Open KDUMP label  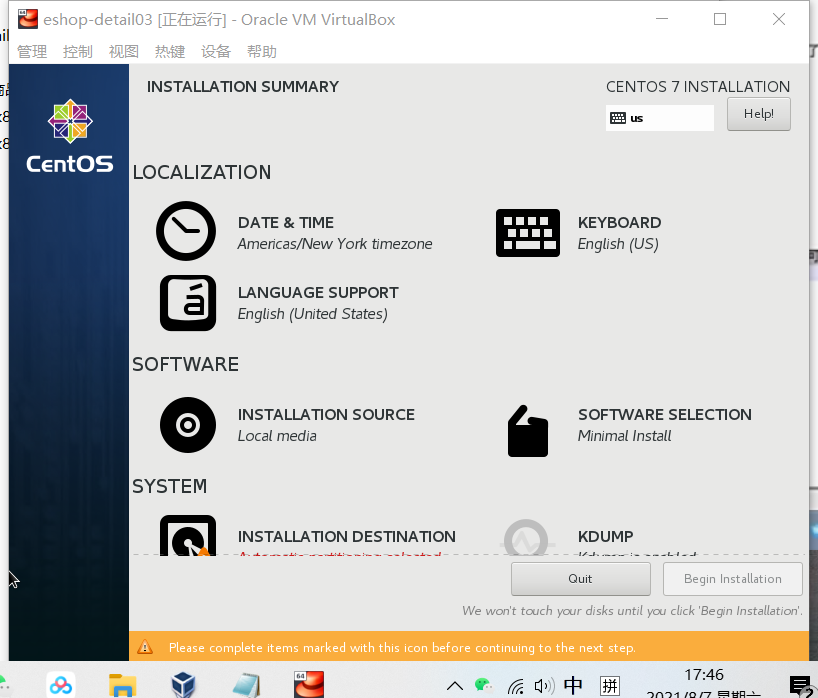(605, 537)
